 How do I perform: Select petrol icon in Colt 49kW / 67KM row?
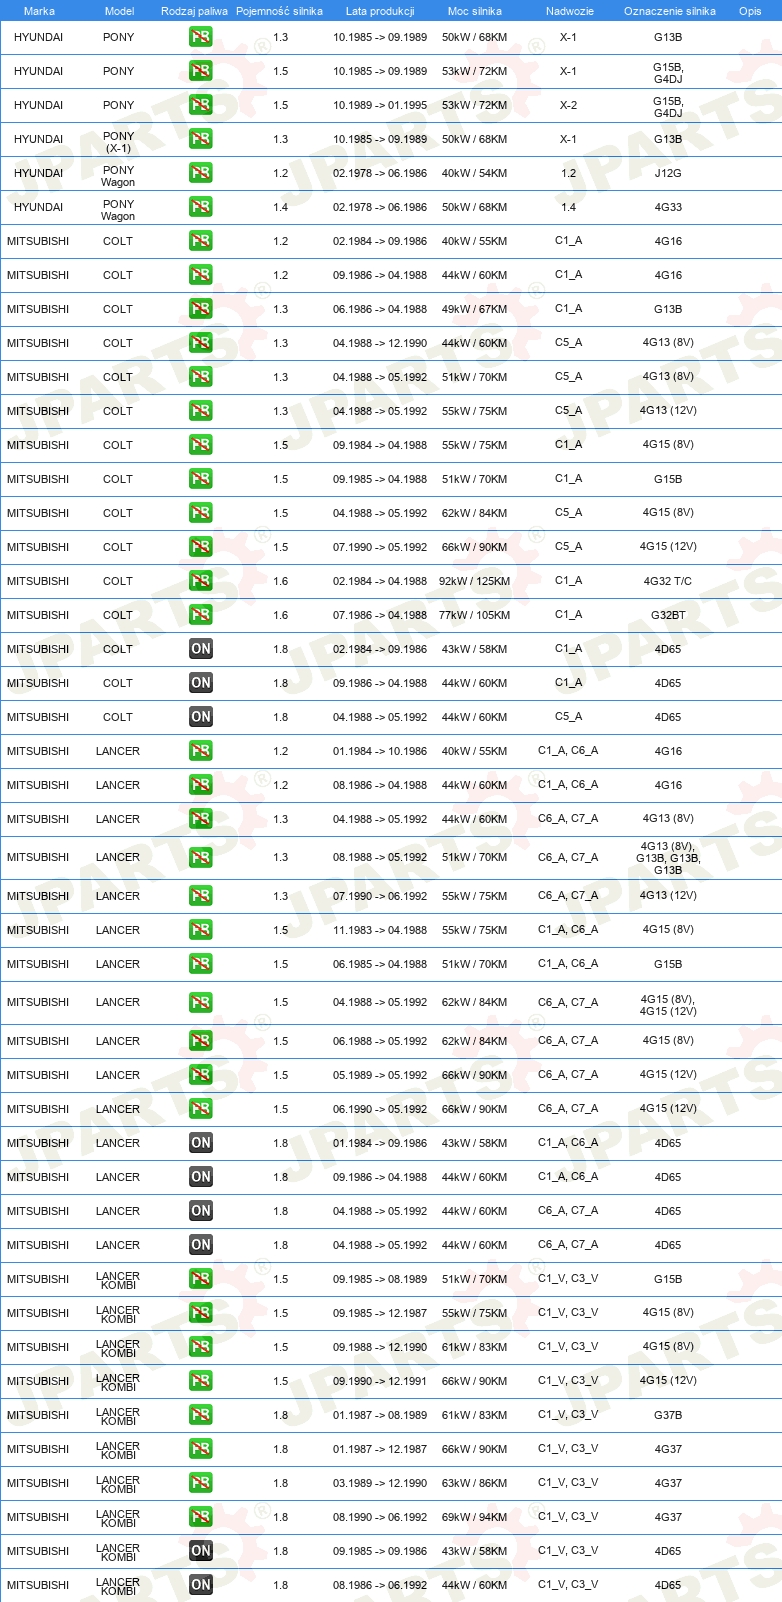[x=201, y=309]
